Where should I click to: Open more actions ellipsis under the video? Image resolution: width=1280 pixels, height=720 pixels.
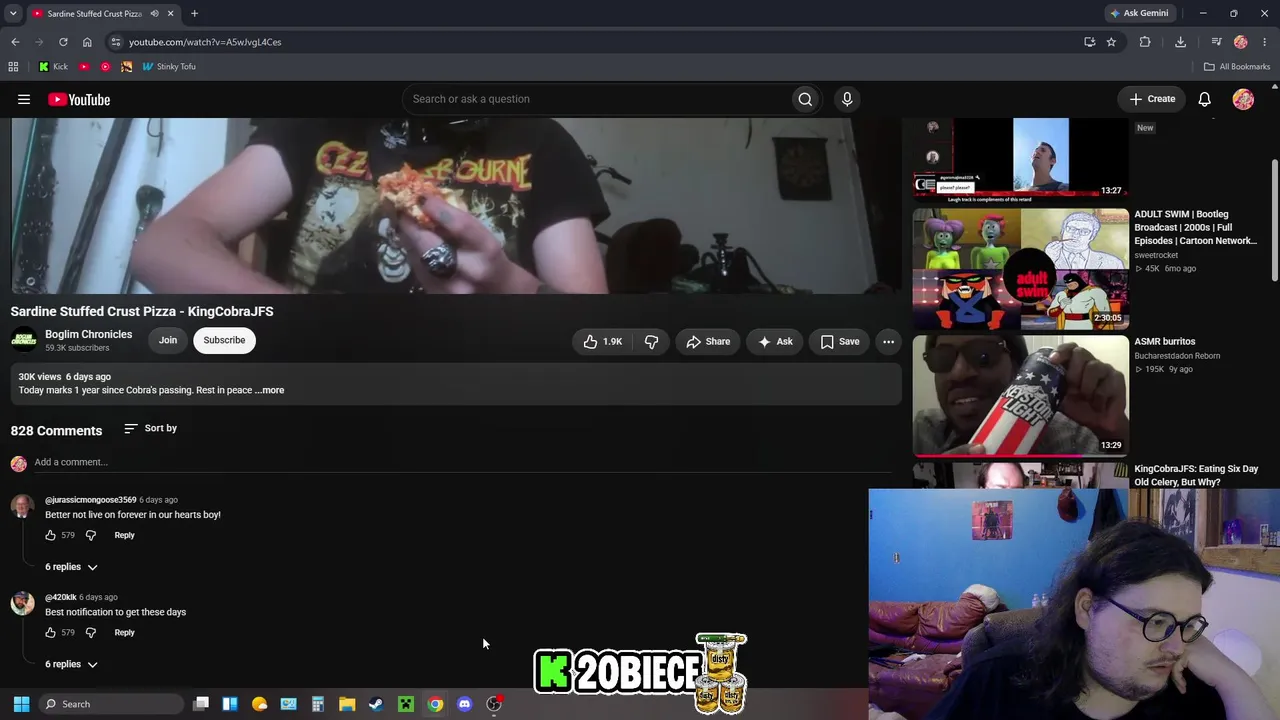pyautogui.click(x=888, y=341)
